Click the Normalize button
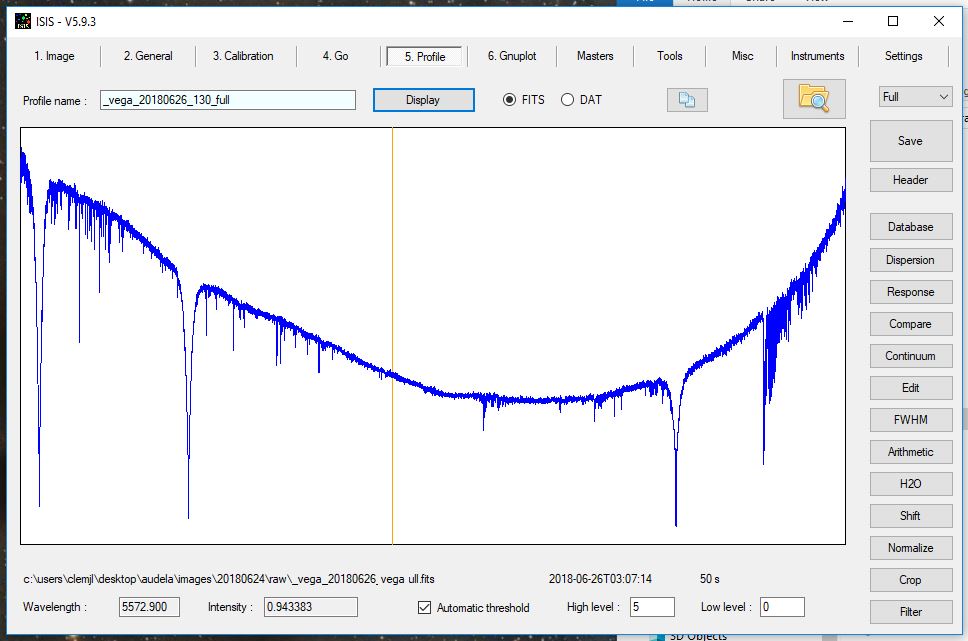Screen dimensions: 968x641 [x=910, y=548]
